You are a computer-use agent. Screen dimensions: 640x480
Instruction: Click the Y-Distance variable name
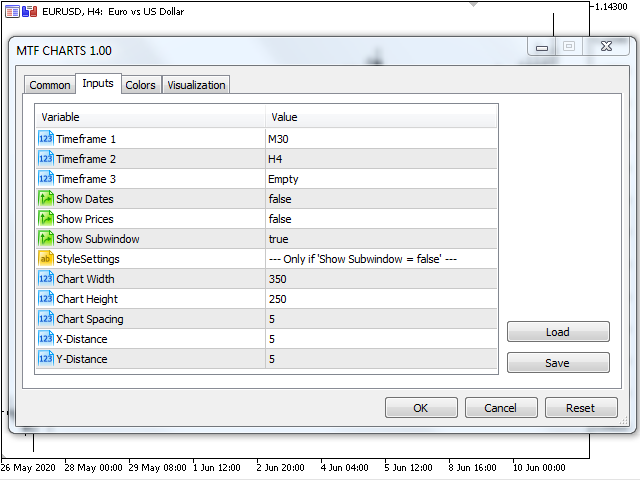[x=82, y=359]
